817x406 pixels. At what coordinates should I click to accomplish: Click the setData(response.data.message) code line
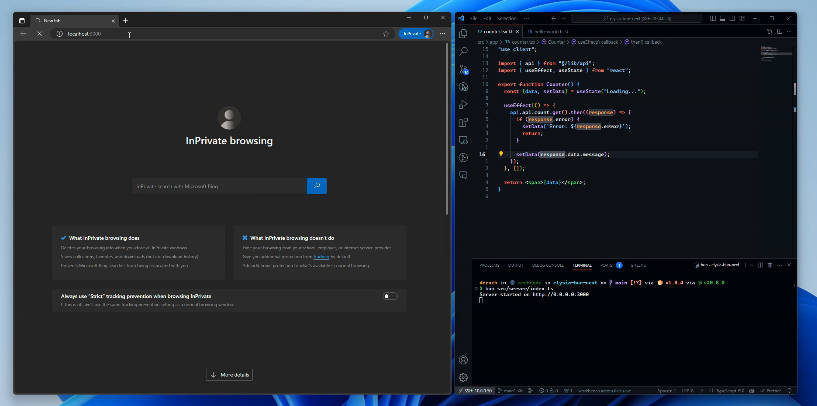click(x=563, y=154)
